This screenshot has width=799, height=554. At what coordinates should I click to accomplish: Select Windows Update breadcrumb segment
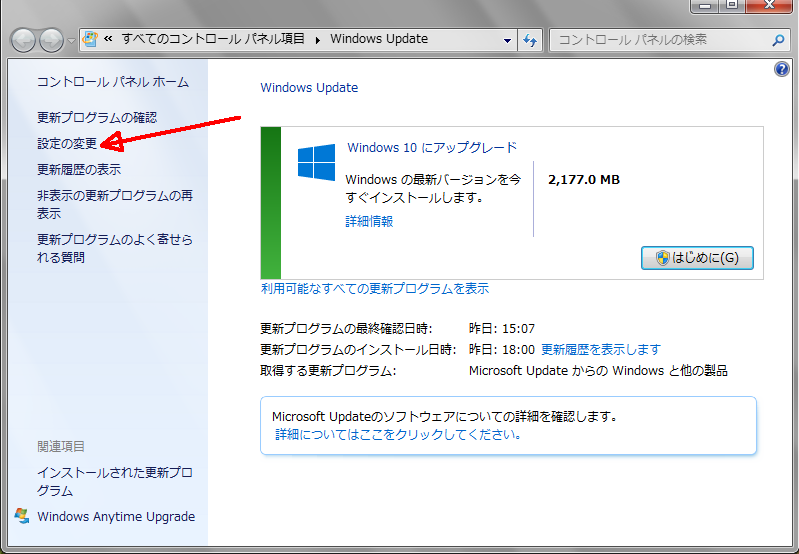(379, 39)
